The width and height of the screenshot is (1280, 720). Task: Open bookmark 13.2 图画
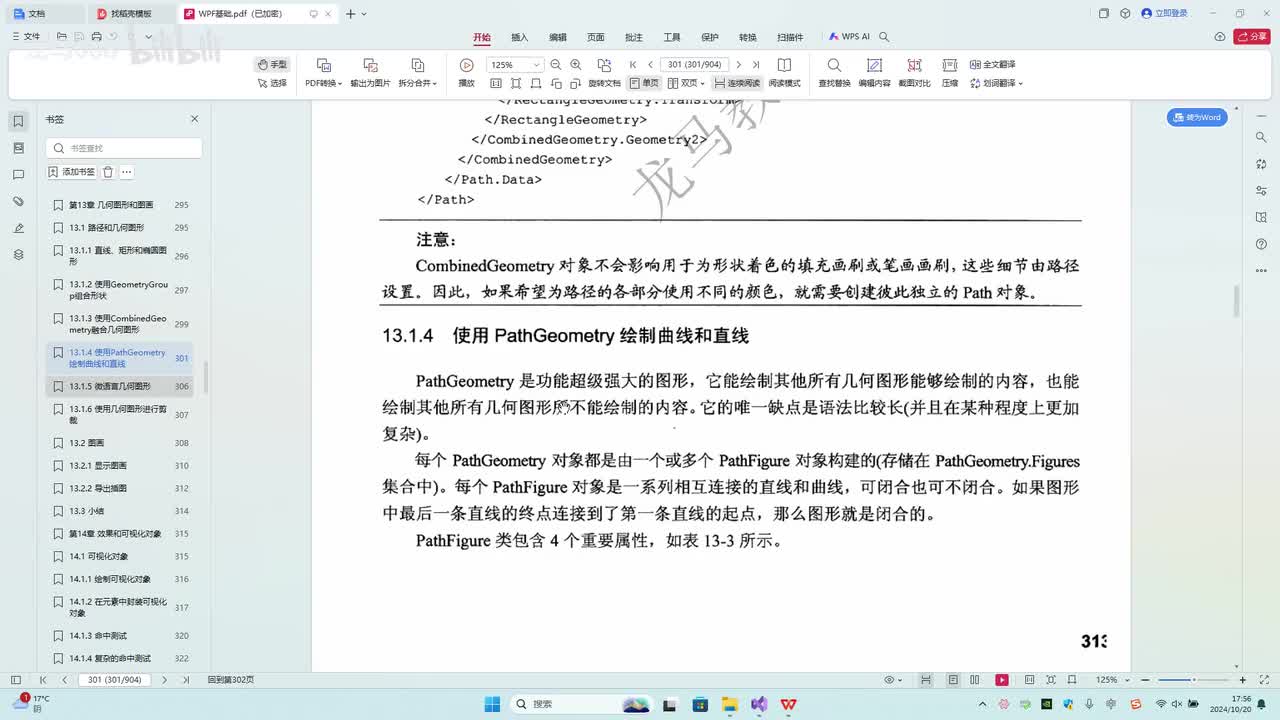pos(120,442)
